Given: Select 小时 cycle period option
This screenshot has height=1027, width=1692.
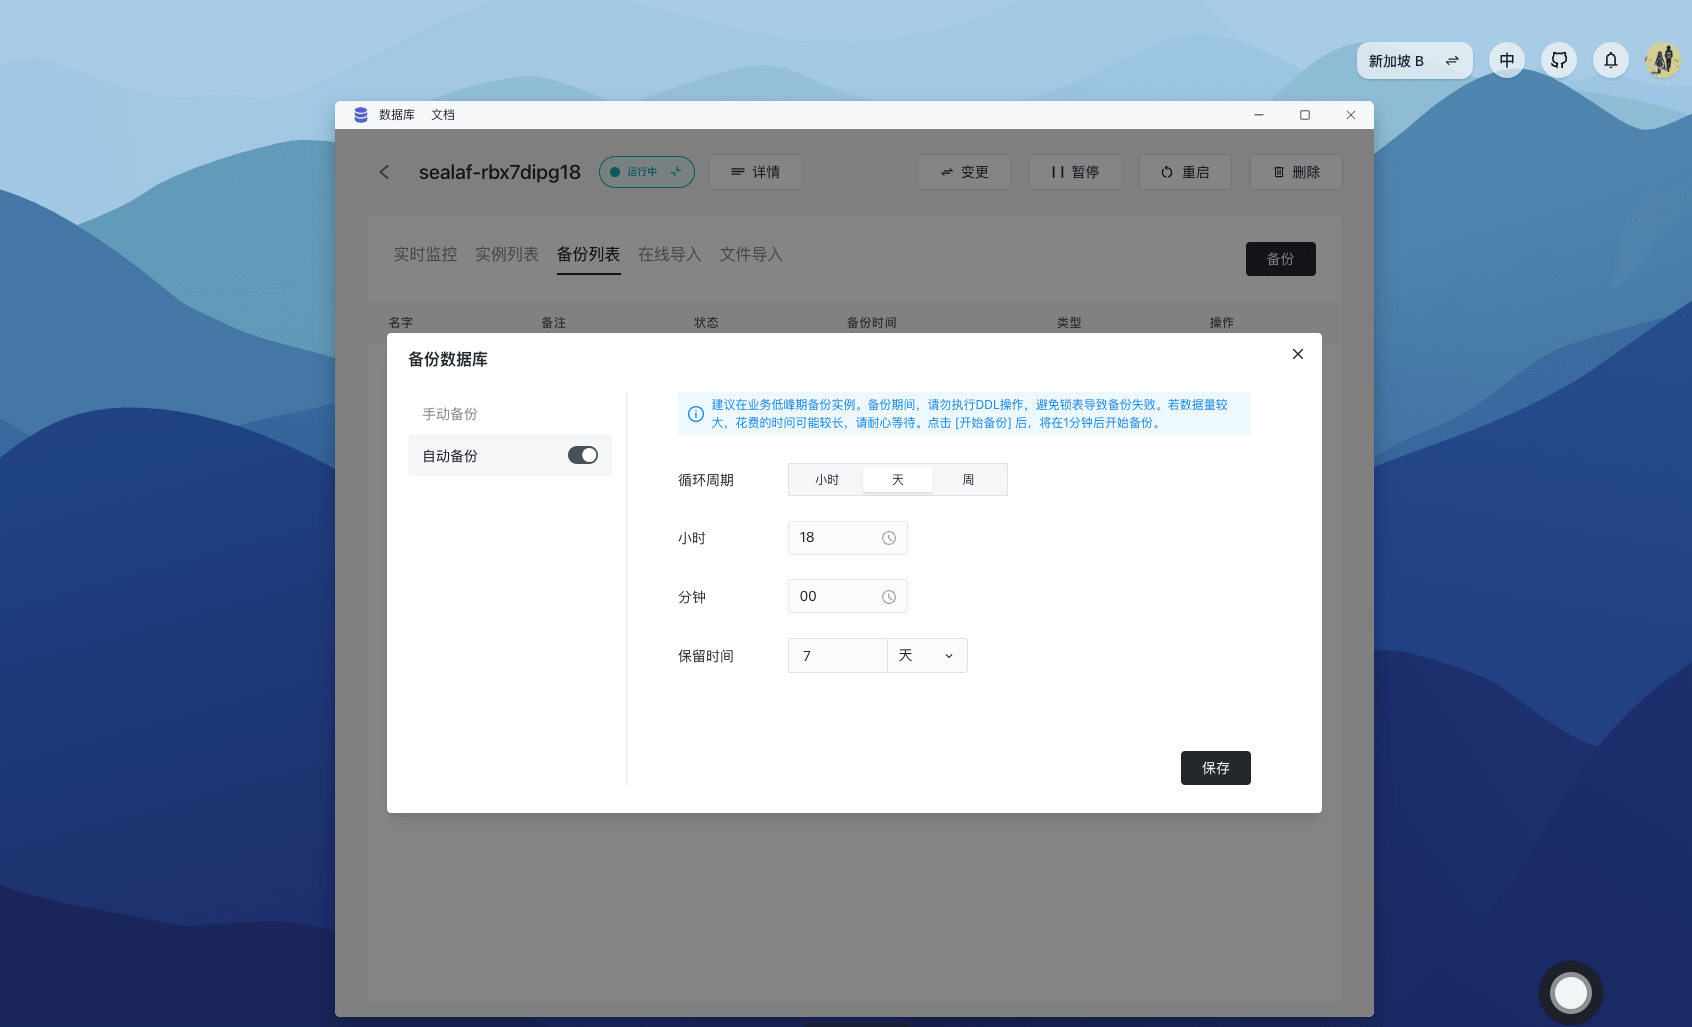Looking at the screenshot, I should [827, 480].
